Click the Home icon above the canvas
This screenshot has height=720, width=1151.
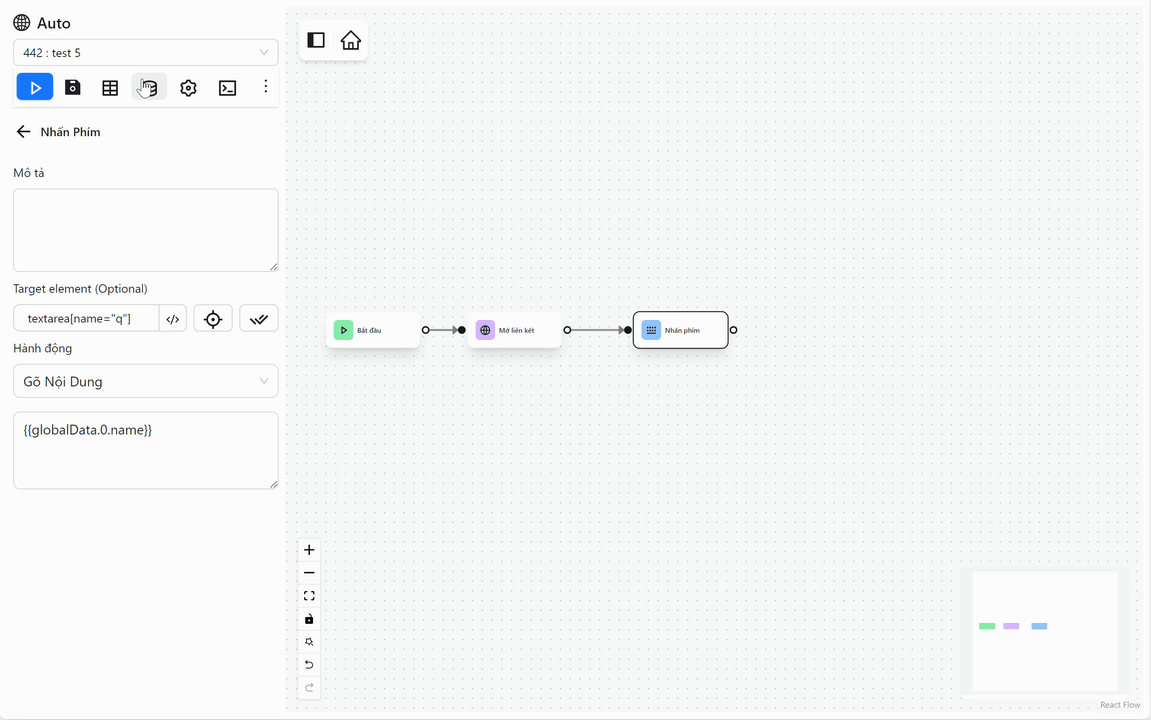(350, 40)
